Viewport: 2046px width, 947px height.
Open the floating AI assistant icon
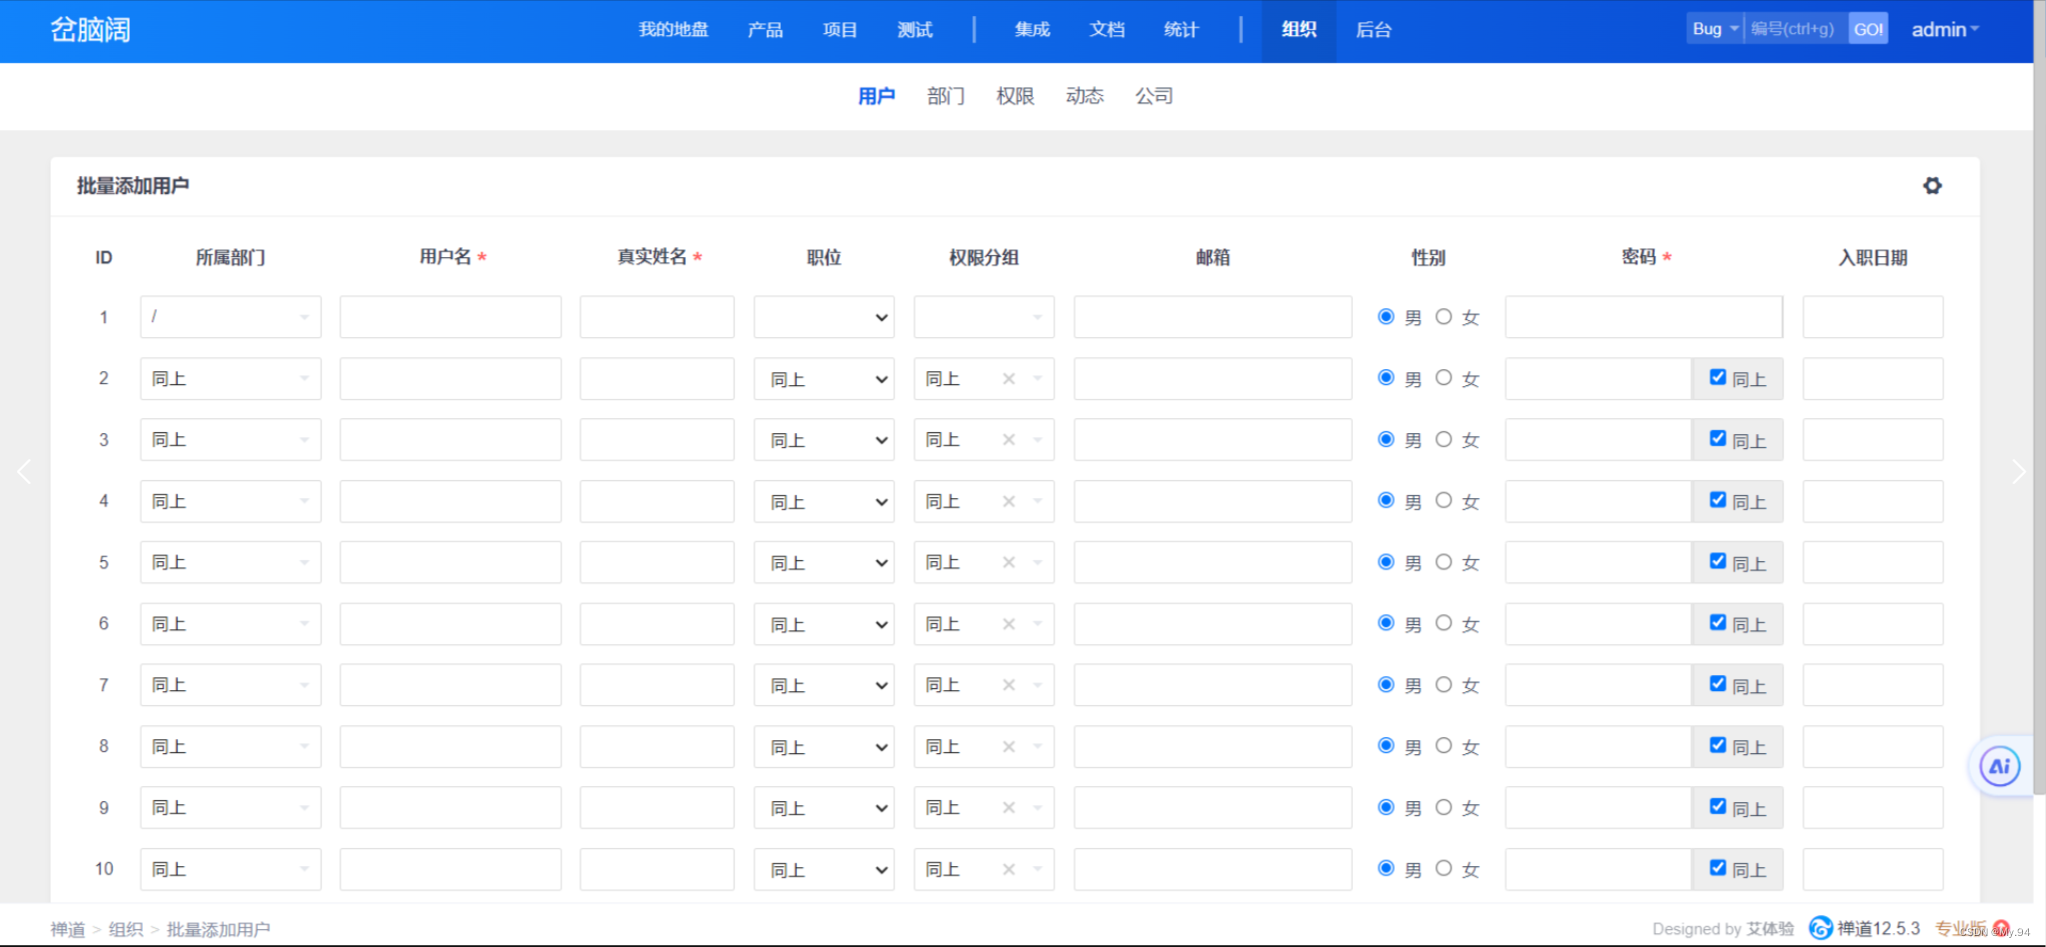tap(1999, 767)
